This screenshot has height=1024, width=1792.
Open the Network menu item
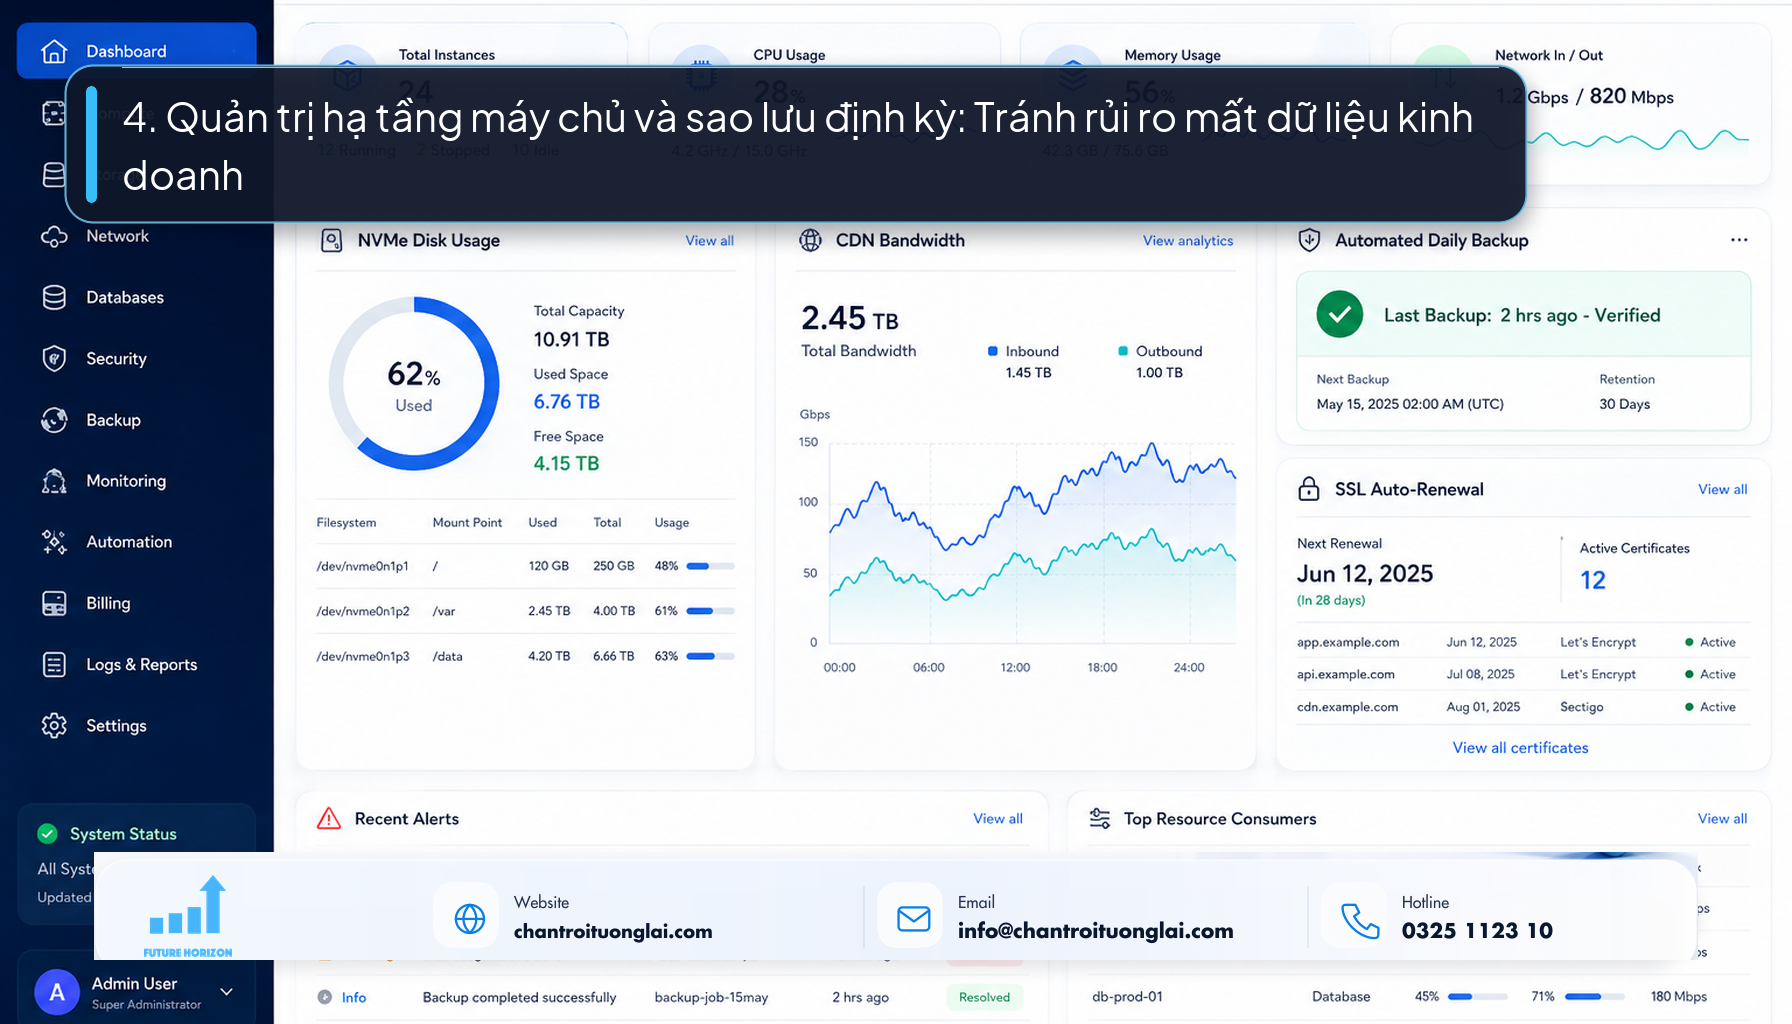117,237
